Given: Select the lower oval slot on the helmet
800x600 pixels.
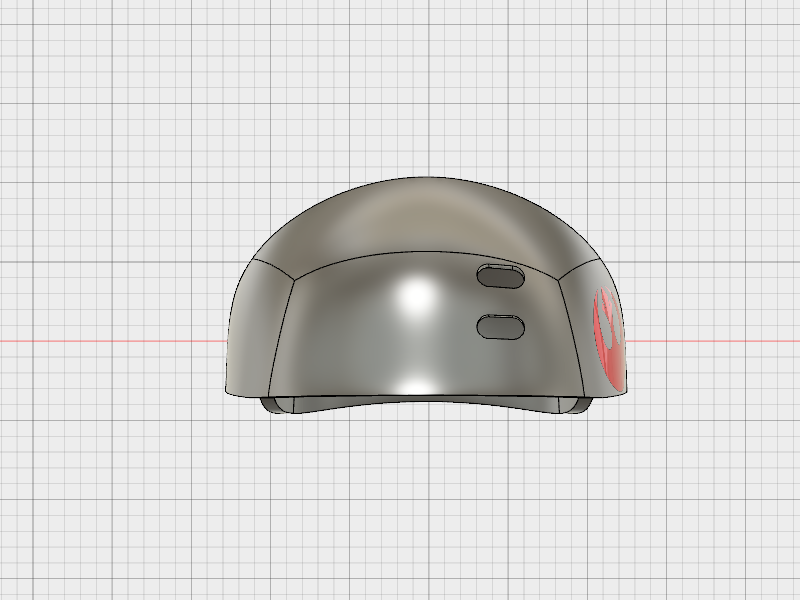Looking at the screenshot, I should 501,327.
